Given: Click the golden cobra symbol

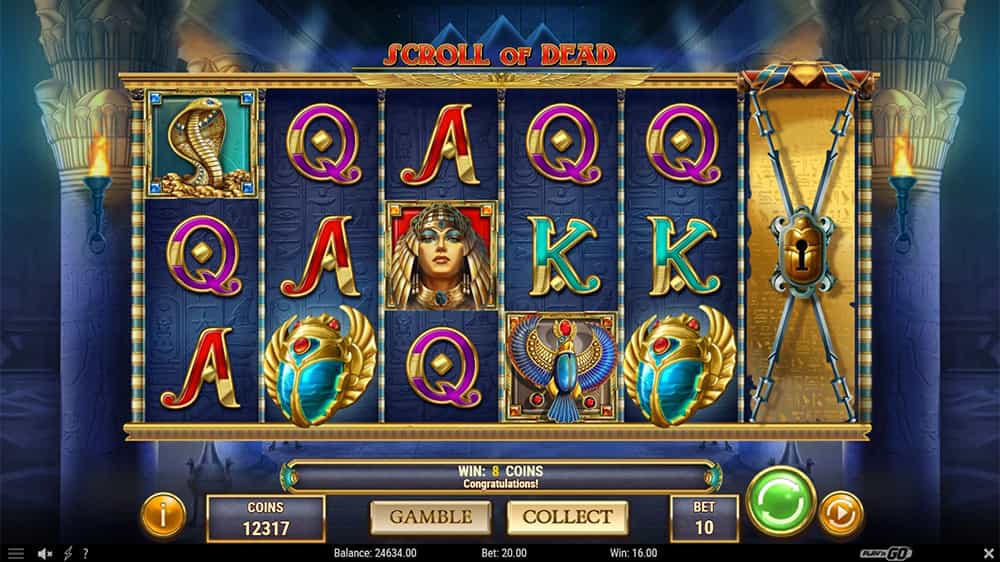Looking at the screenshot, I should [202, 144].
